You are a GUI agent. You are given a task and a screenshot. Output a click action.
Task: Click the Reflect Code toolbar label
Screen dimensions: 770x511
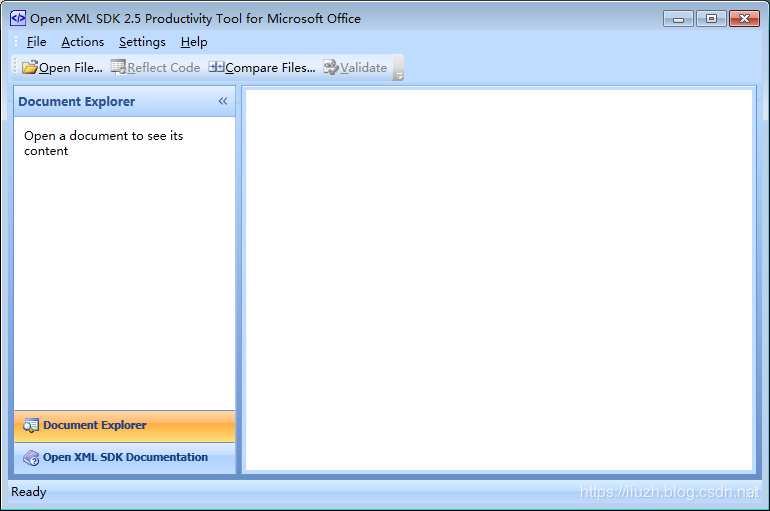point(164,68)
